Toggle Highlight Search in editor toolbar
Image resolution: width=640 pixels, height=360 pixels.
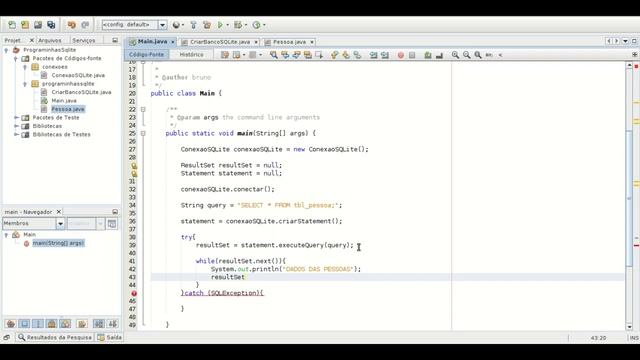pos(308,55)
